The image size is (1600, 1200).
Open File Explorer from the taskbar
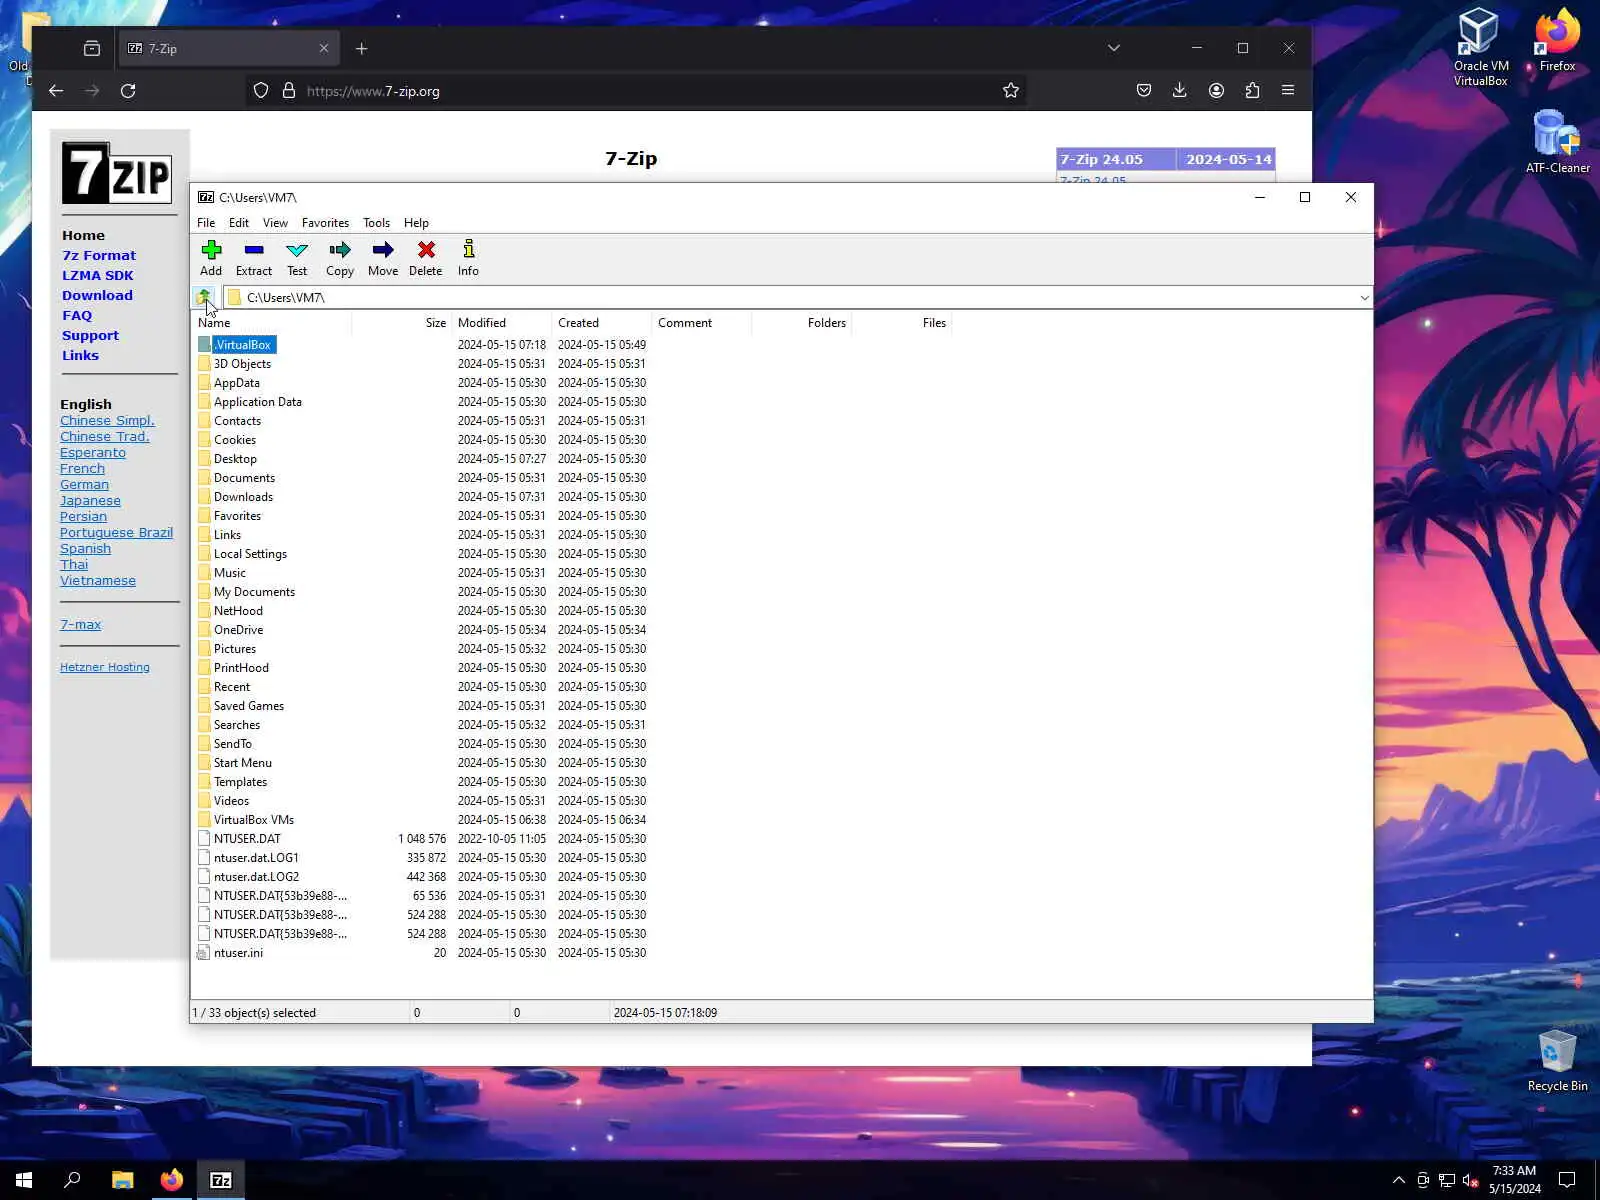click(122, 1180)
